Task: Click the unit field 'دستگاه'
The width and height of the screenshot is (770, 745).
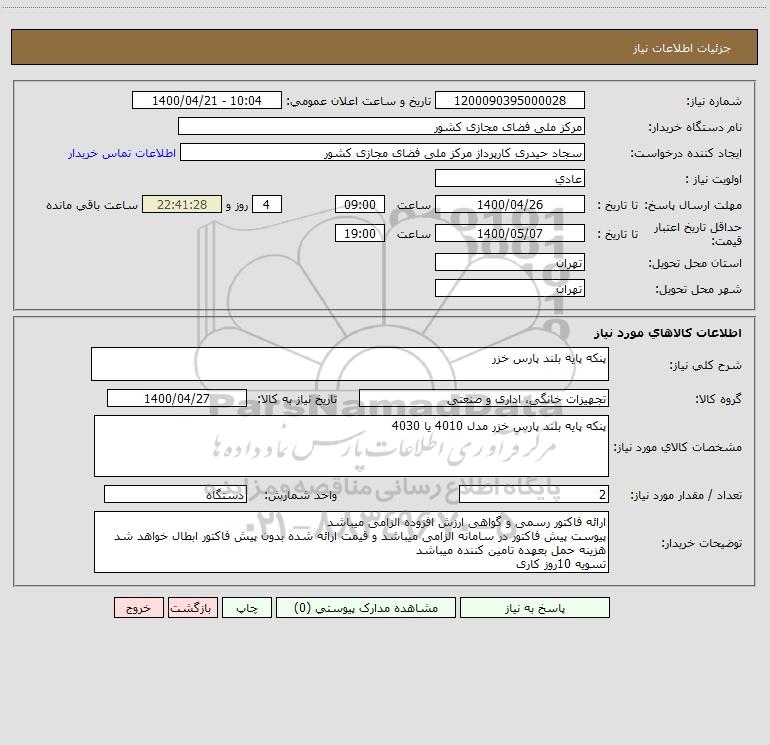Action: tap(175, 494)
